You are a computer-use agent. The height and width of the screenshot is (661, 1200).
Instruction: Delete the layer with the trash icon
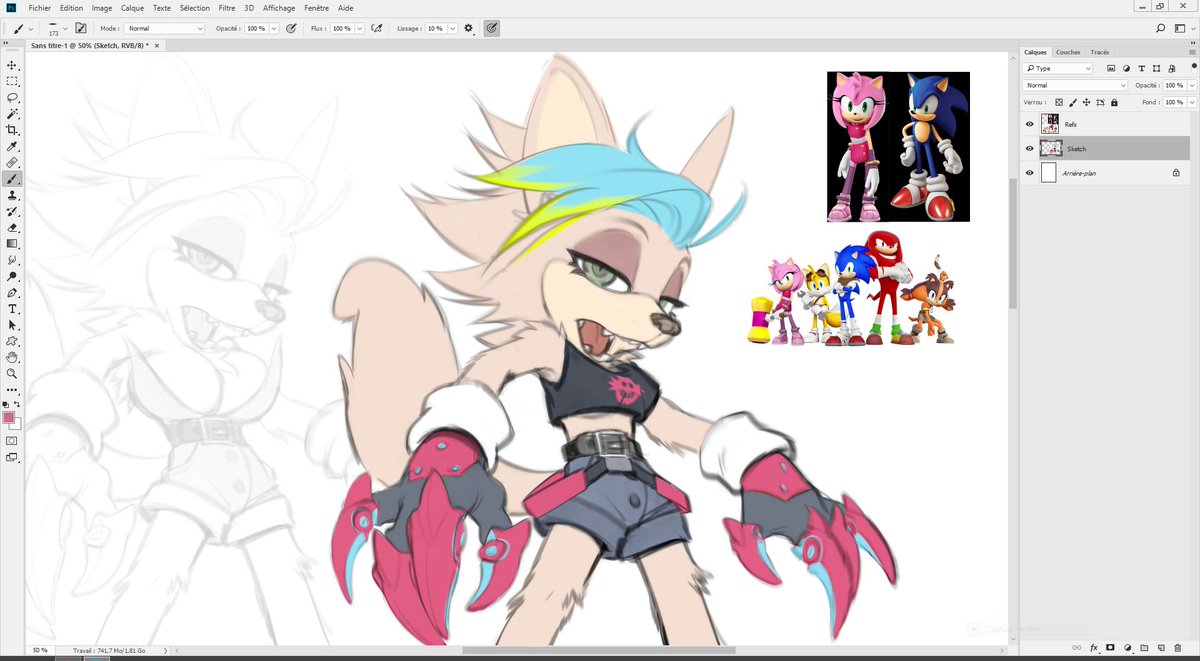(1178, 648)
